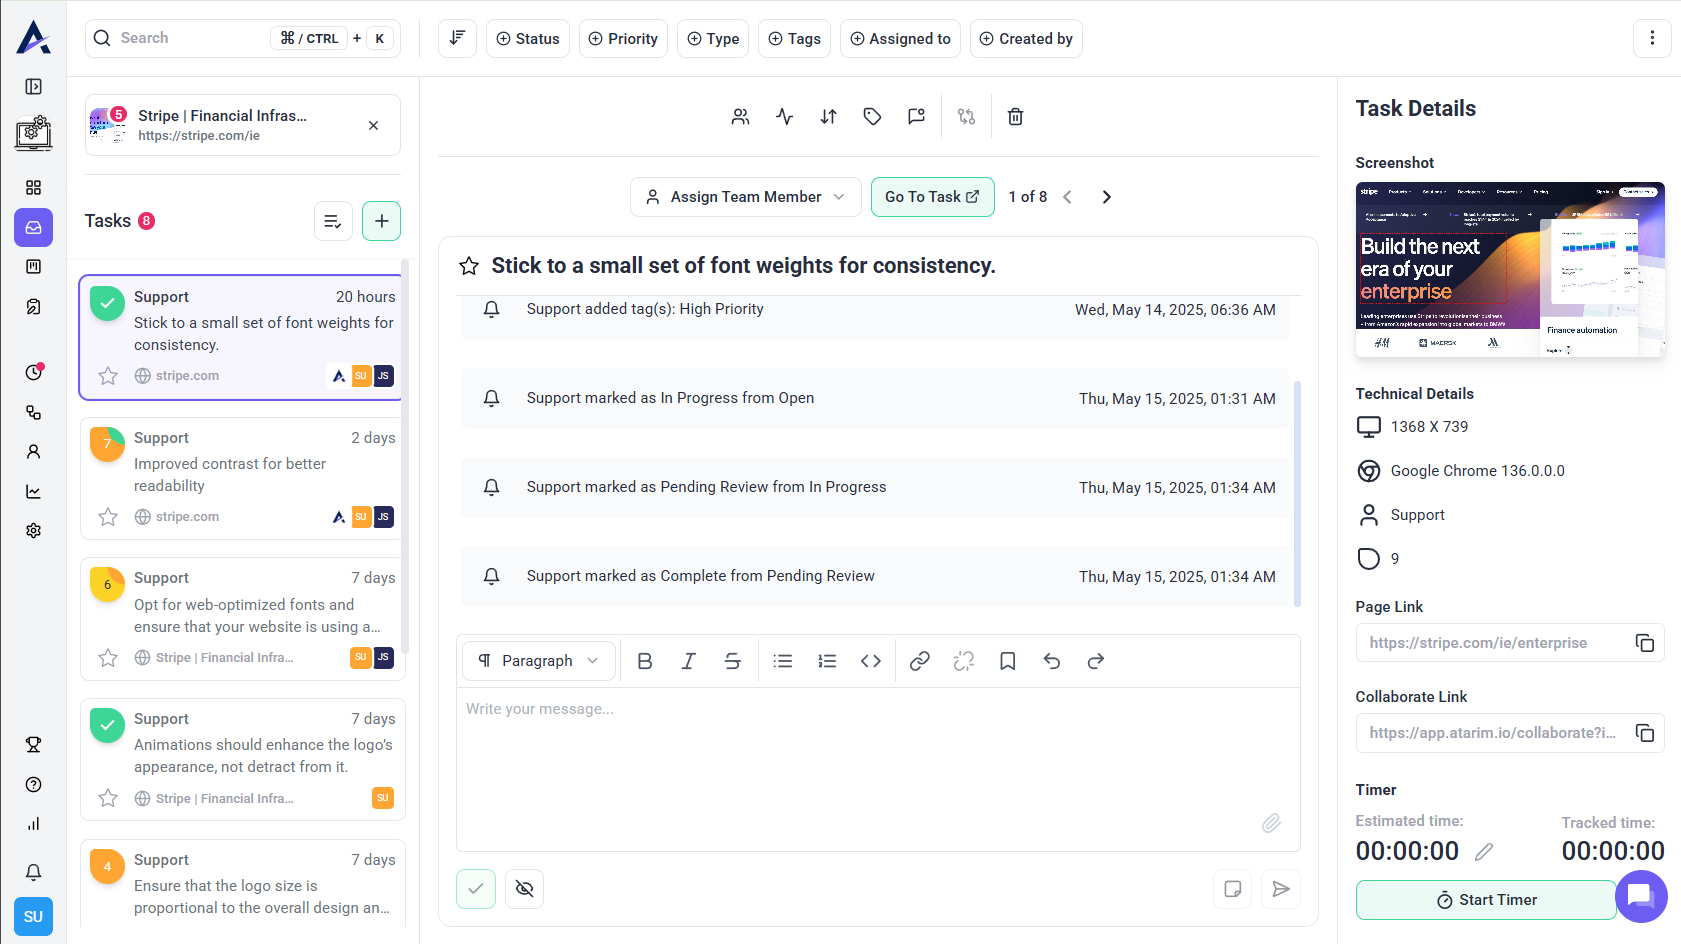Screen dimensions: 1681x944
Task: Undo last edit in message editor
Action: (x=1052, y=661)
